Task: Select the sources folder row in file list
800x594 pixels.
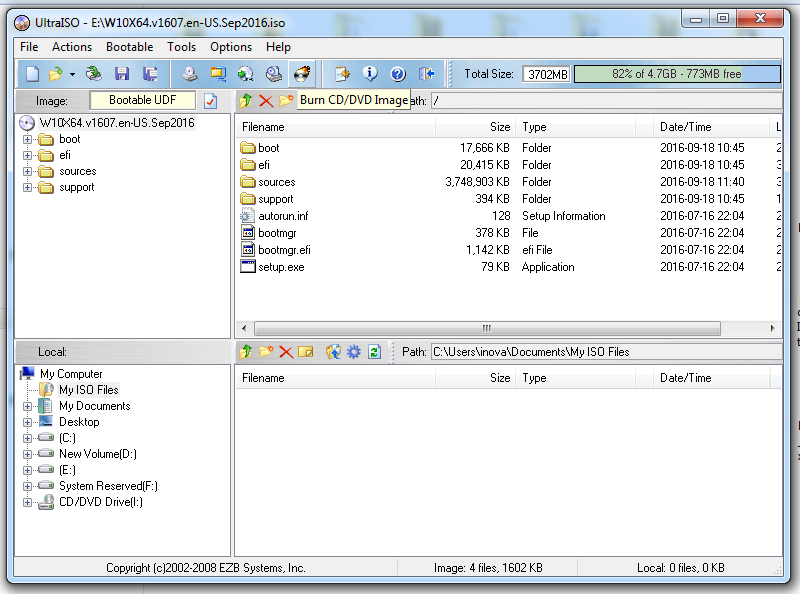Action: click(x=508, y=182)
